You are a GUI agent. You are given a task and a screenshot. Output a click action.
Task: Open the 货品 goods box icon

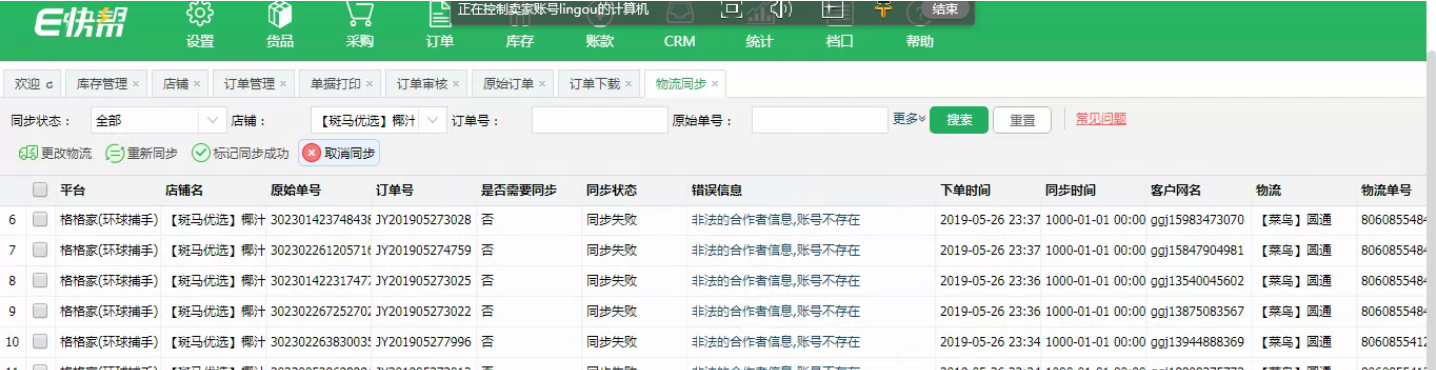coord(280,15)
